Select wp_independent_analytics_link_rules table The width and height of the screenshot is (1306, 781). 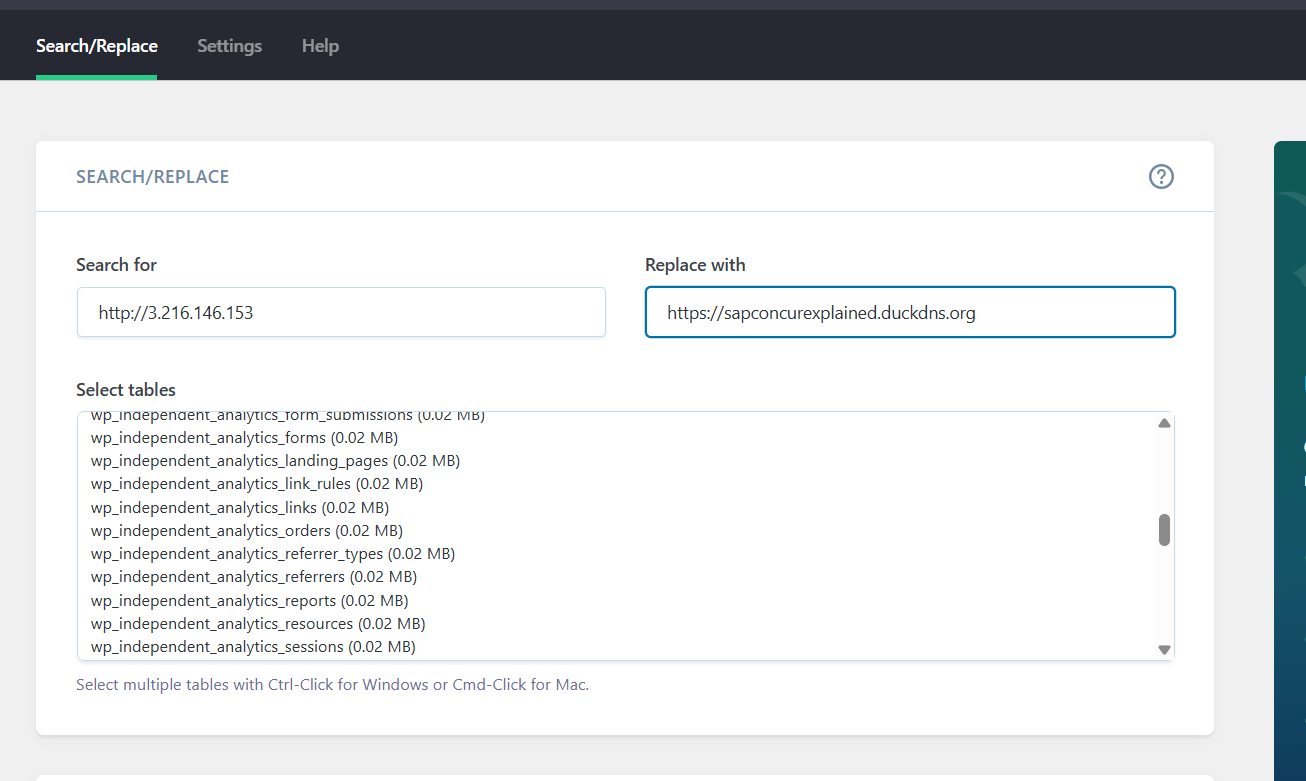coord(256,484)
